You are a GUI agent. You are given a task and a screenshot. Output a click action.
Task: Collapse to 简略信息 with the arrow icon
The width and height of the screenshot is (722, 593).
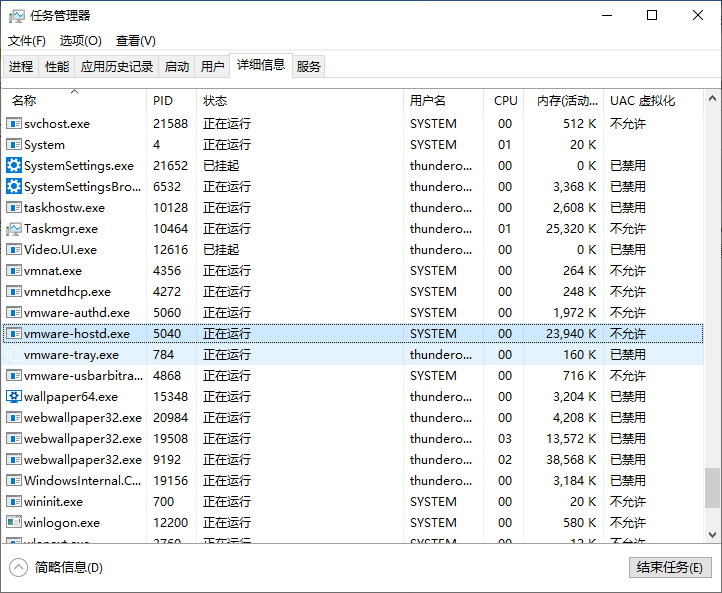click(x=18, y=568)
